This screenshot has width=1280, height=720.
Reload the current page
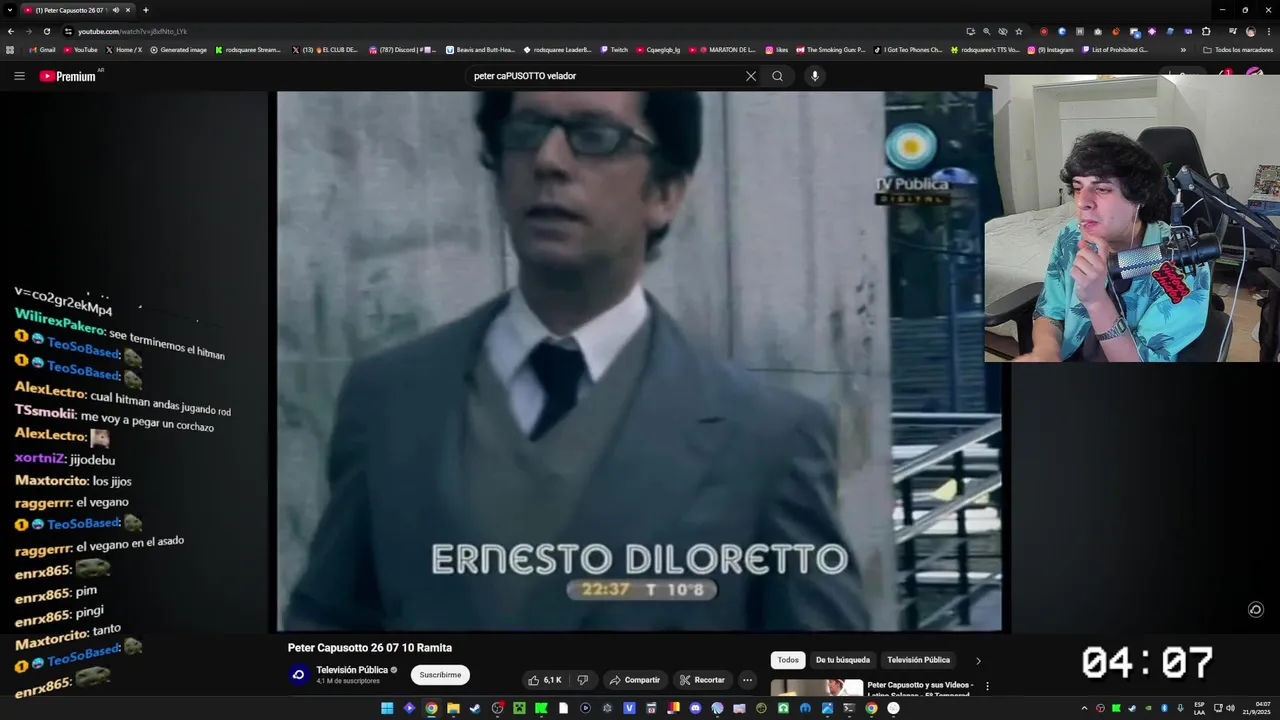[46, 31]
